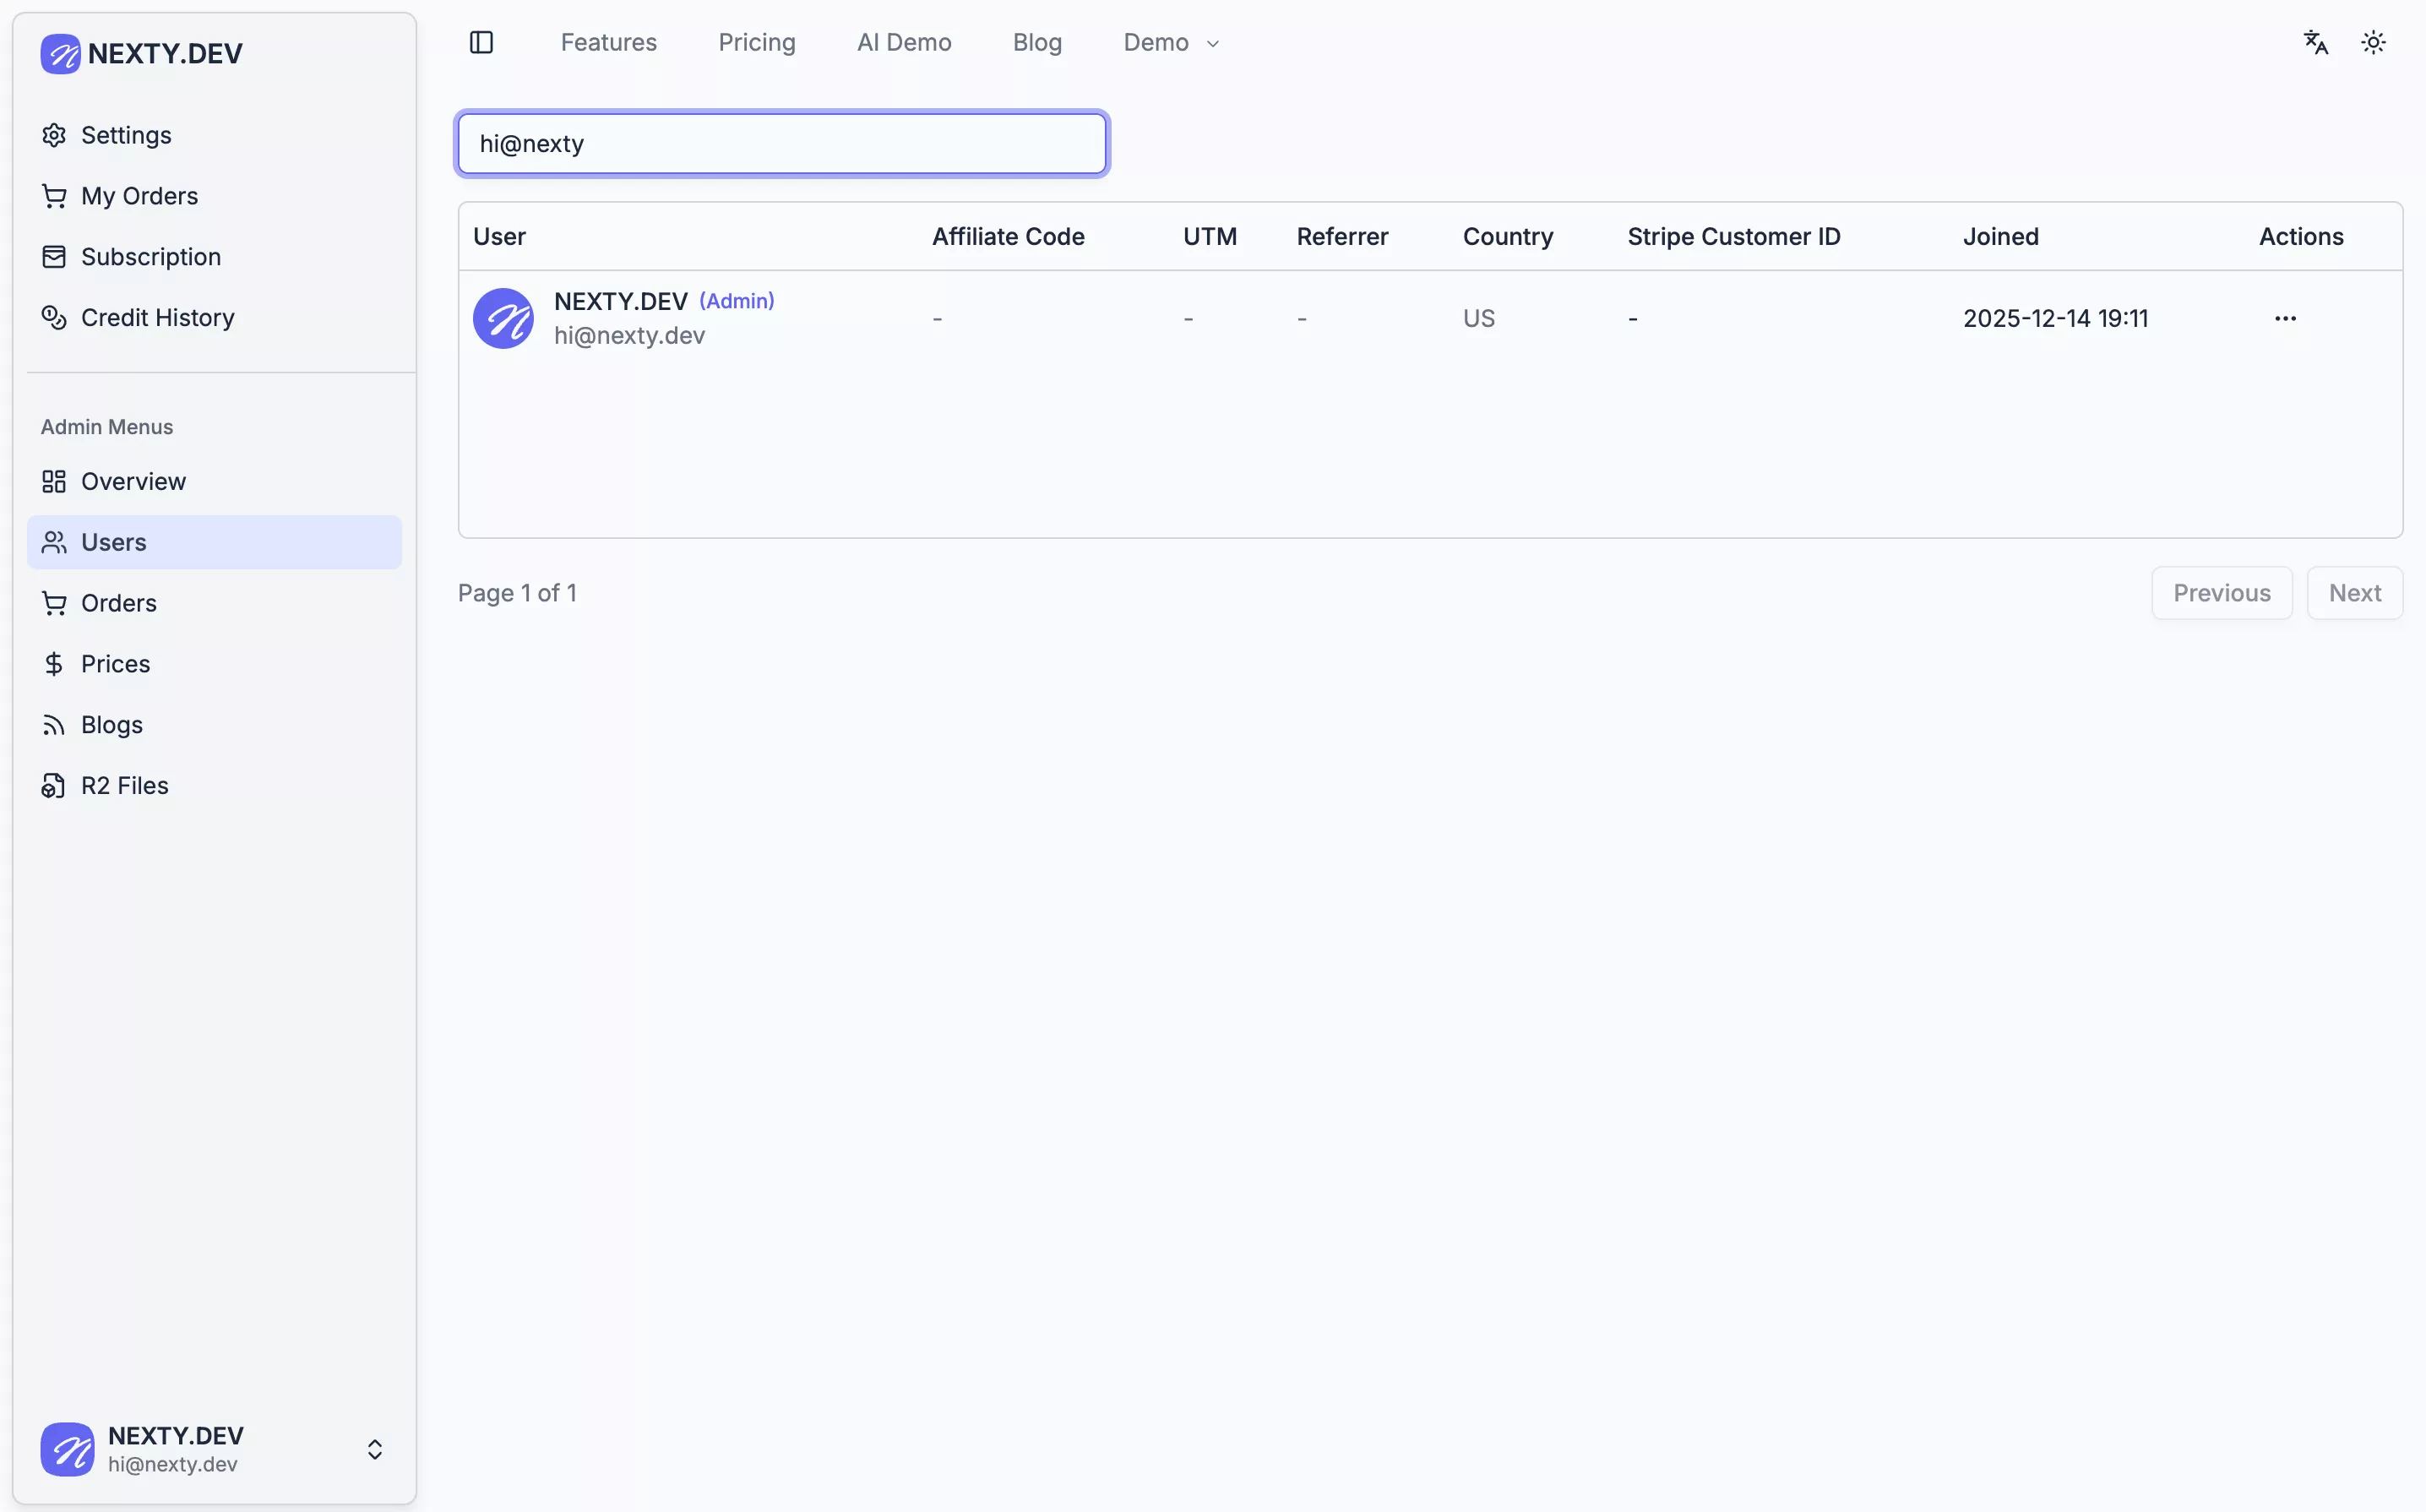This screenshot has width=2426, height=1512.
Task: Click the NEXTY.DEV logo in sidebar
Action: point(142,53)
